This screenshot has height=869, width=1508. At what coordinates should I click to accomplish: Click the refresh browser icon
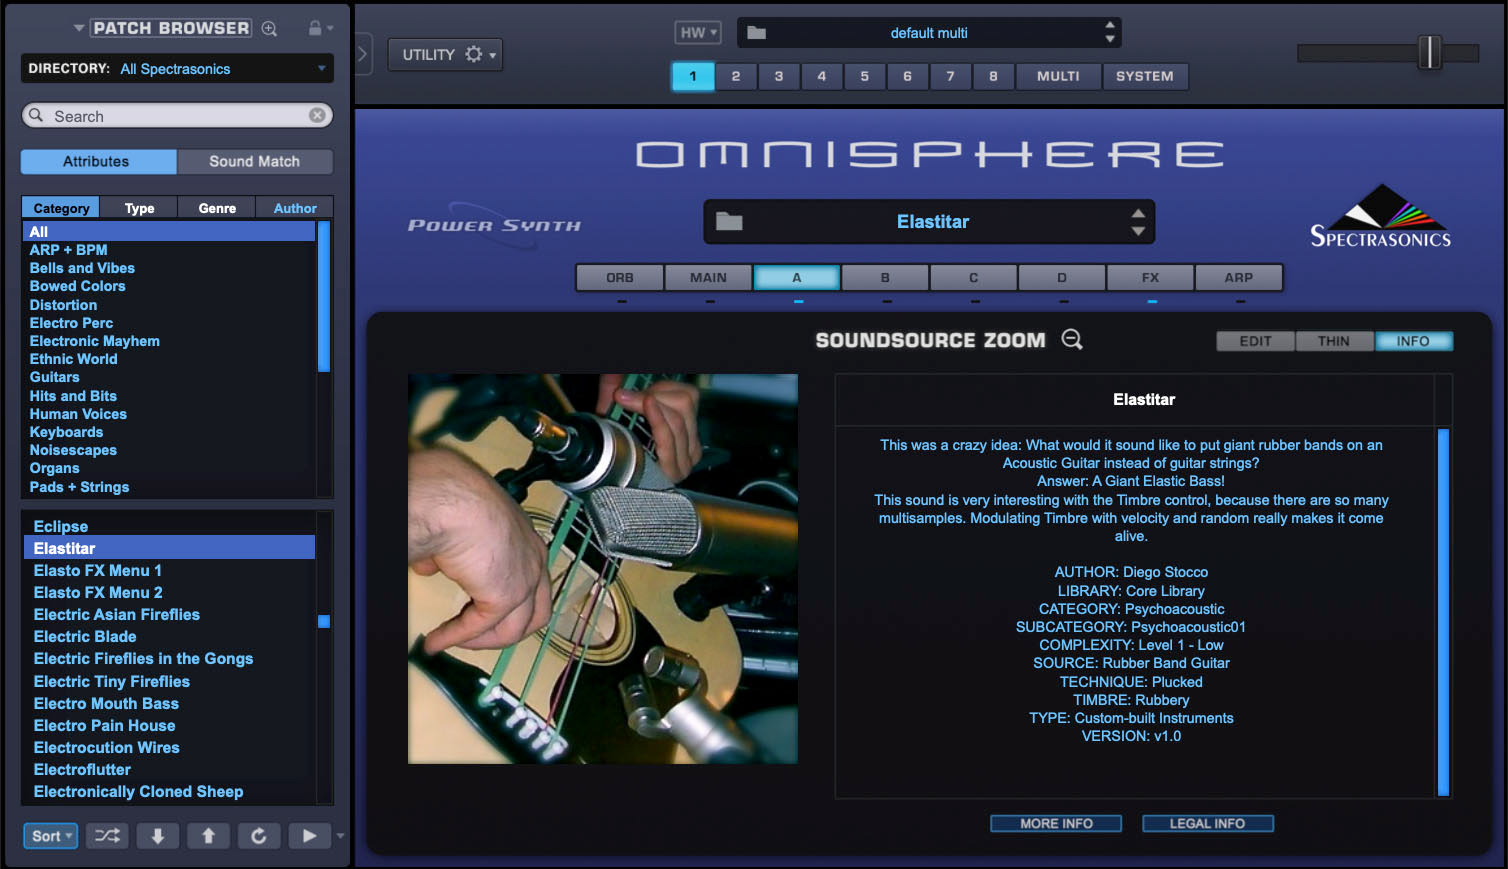coord(259,836)
